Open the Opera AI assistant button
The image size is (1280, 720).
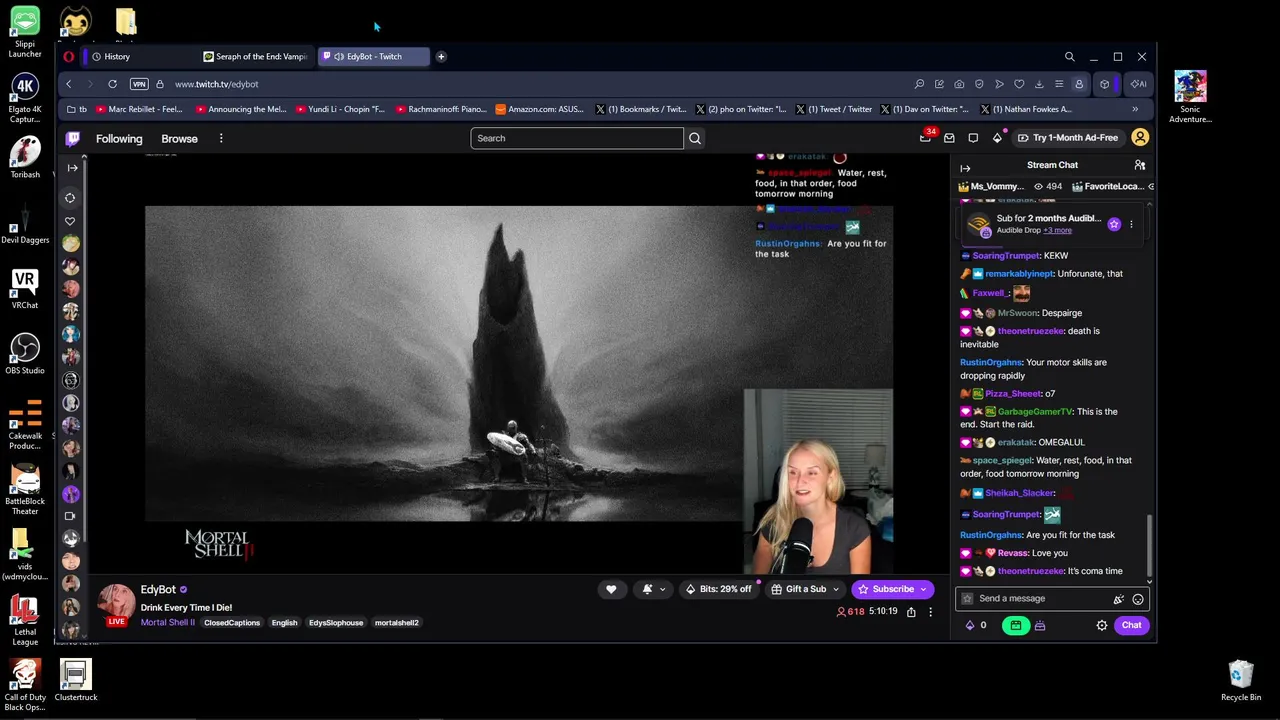pyautogui.click(x=1138, y=84)
